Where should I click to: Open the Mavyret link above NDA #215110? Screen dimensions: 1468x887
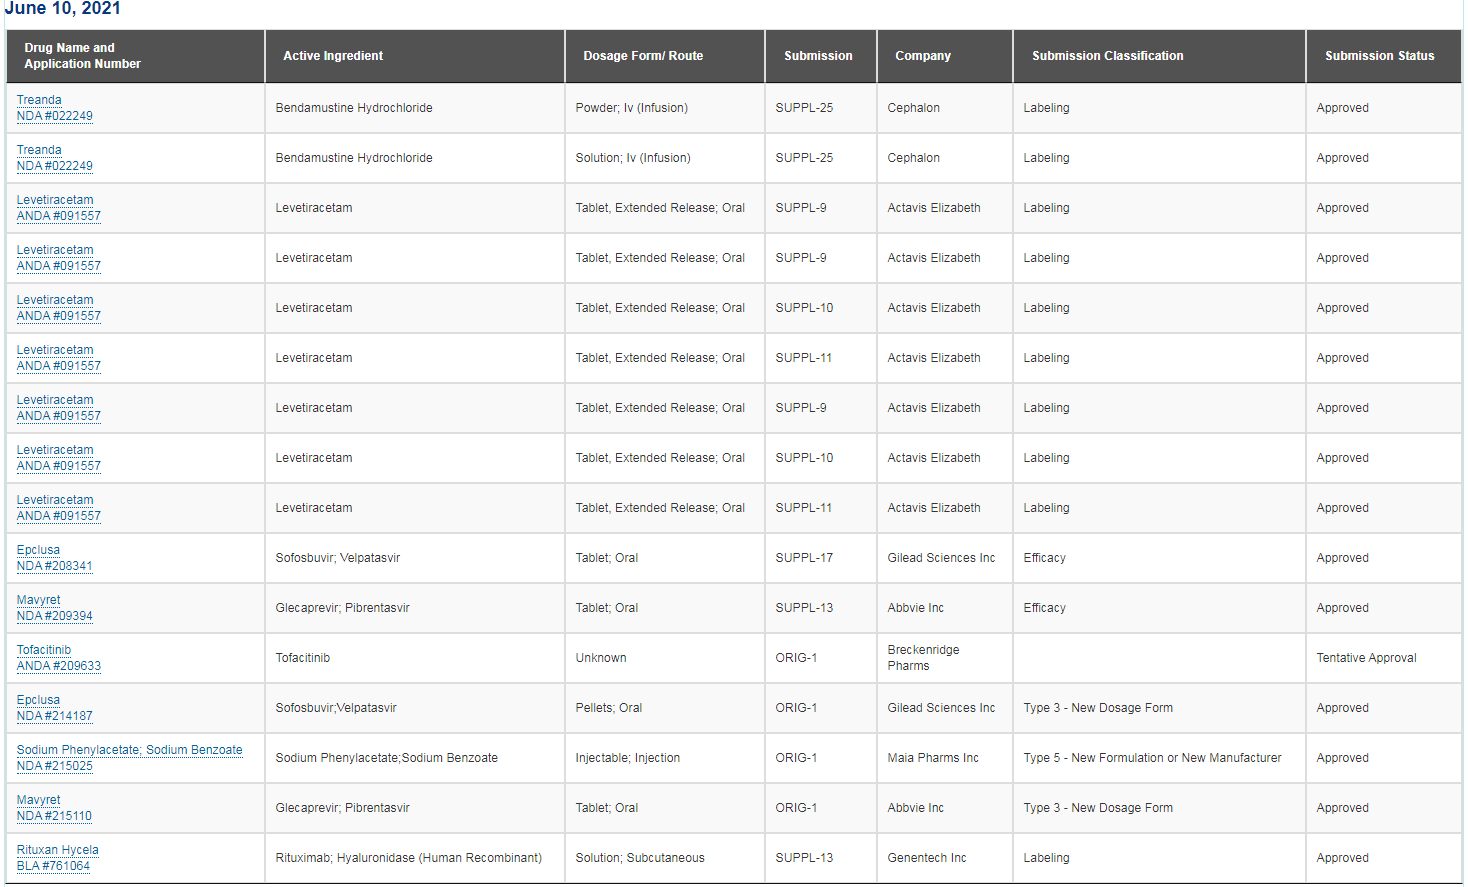tap(39, 800)
